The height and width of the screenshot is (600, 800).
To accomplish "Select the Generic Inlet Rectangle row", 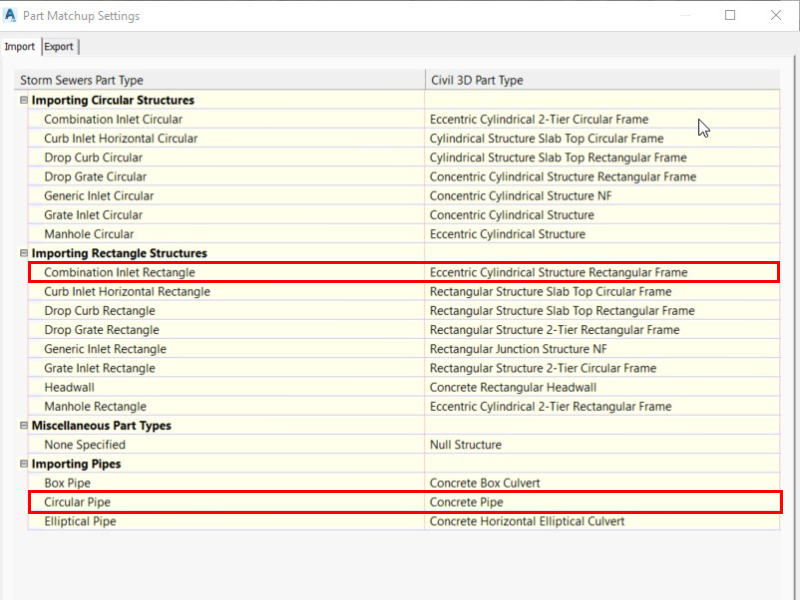I will [x=404, y=349].
